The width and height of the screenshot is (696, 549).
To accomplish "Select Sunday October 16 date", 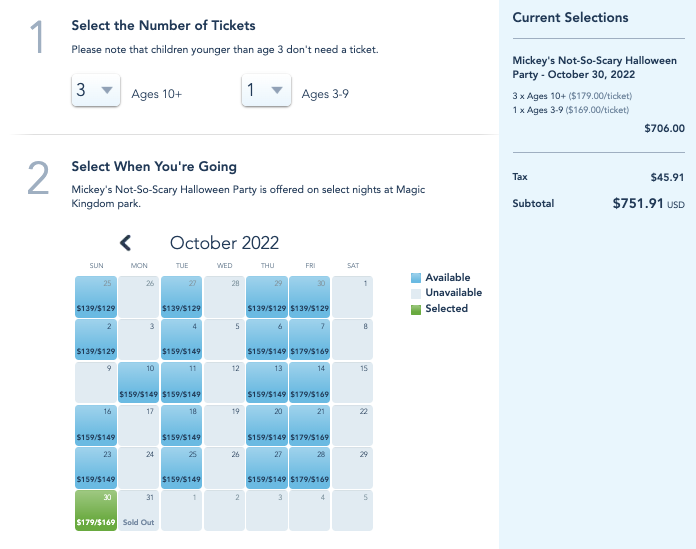I will click(96, 424).
